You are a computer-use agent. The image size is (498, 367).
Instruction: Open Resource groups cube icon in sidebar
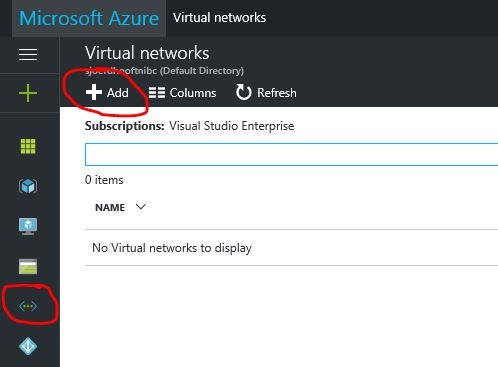click(x=28, y=186)
